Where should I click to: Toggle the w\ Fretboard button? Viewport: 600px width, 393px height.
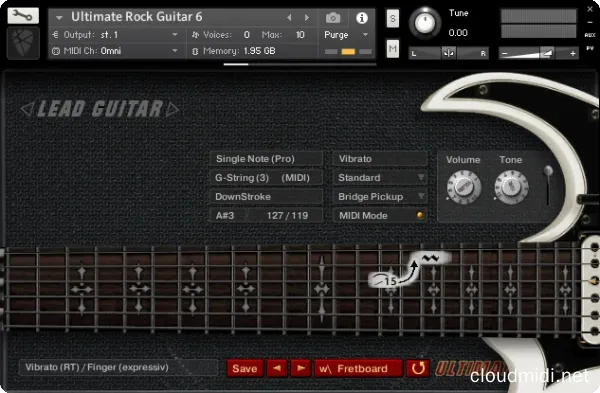pyautogui.click(x=358, y=369)
